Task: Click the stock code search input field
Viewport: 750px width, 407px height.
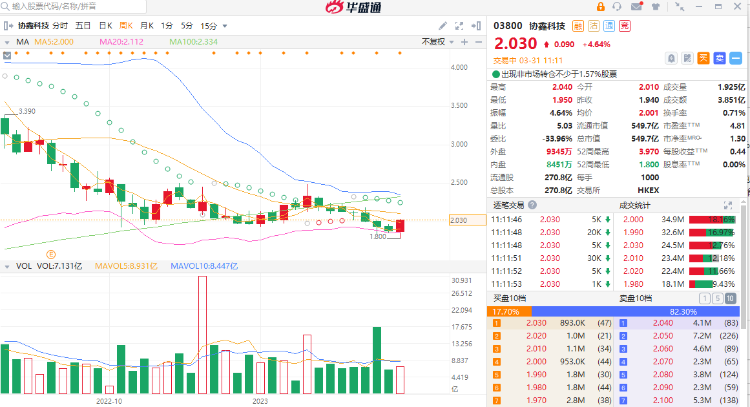Action: pos(73,6)
